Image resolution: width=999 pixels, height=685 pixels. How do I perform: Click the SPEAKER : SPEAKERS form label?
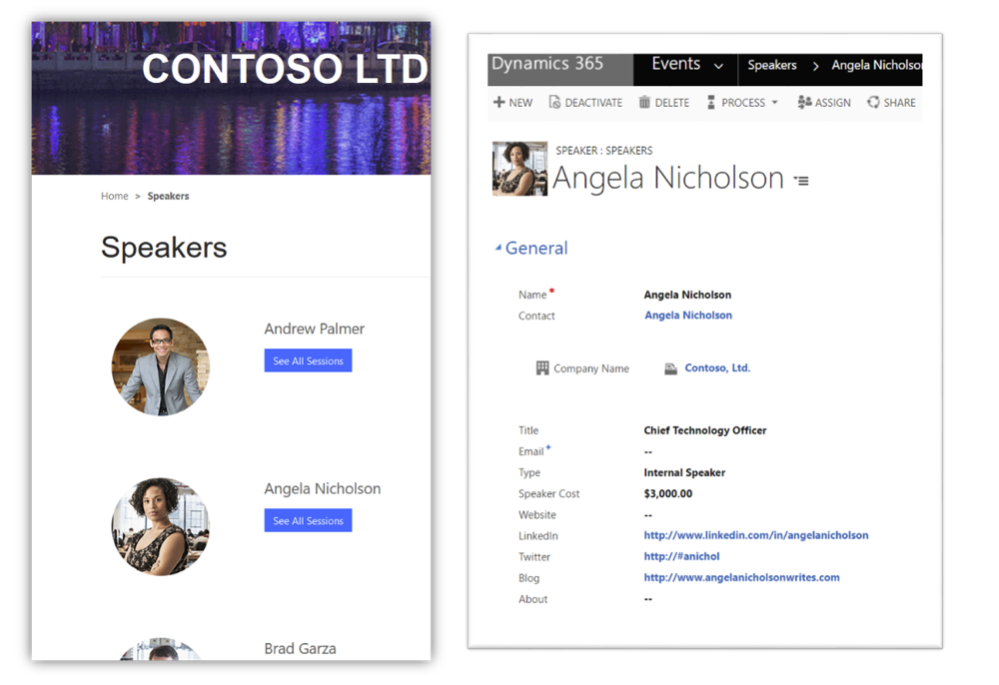pos(604,151)
